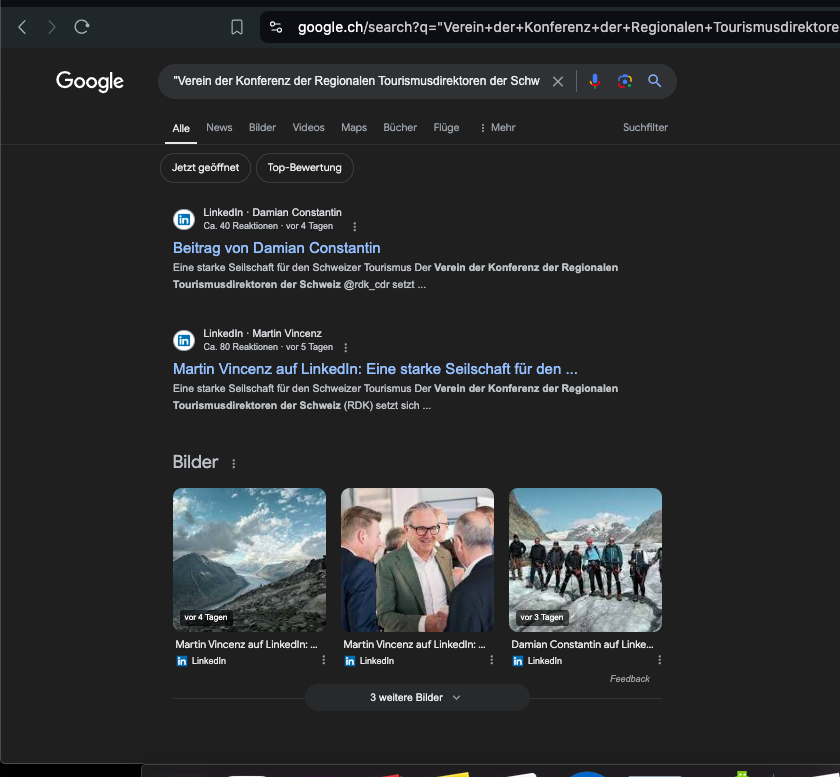This screenshot has width=840, height=777.
Task: Open Google Lens image search
Action: [625, 81]
